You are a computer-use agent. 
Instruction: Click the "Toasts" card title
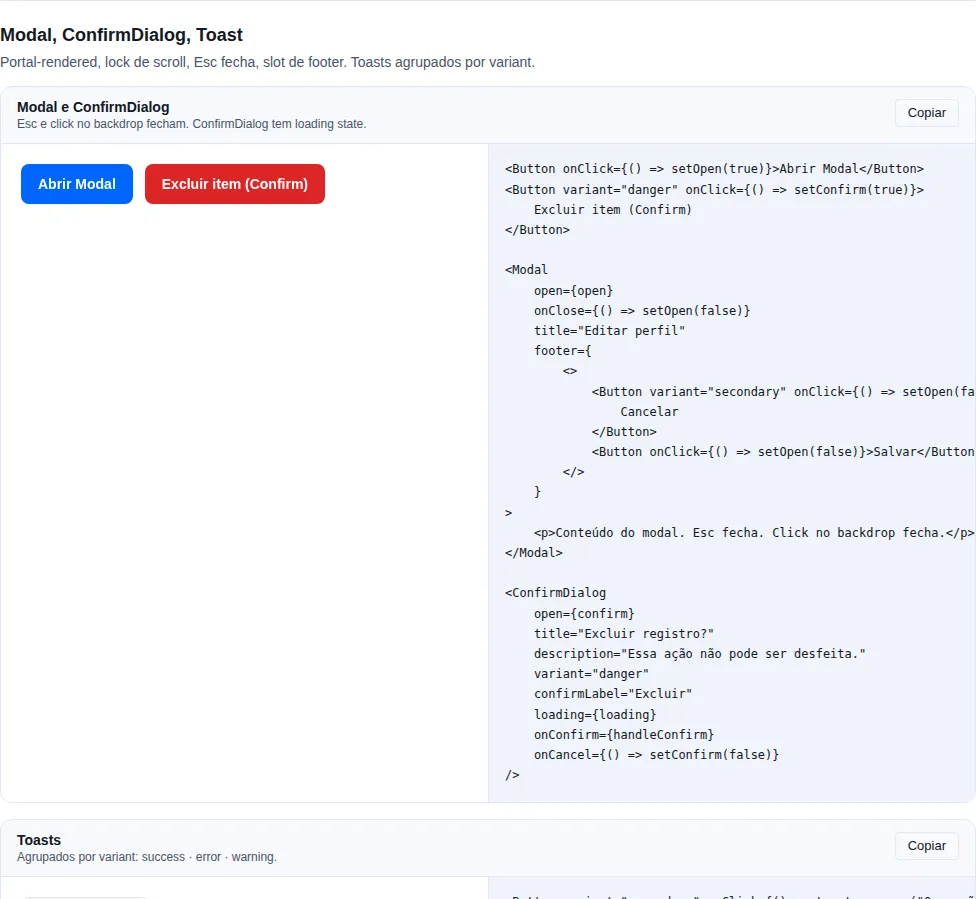click(x=39, y=840)
